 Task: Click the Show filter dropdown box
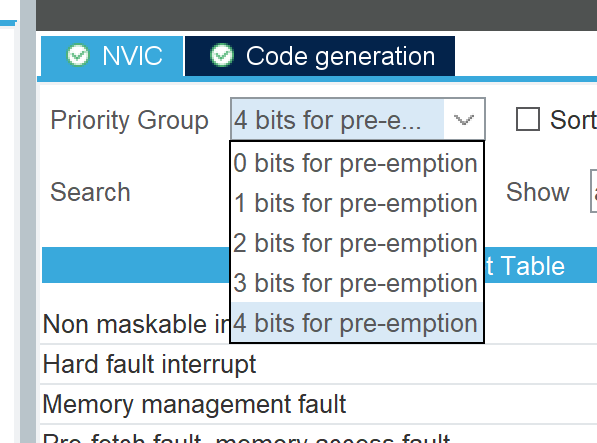pyautogui.click(x=594, y=191)
